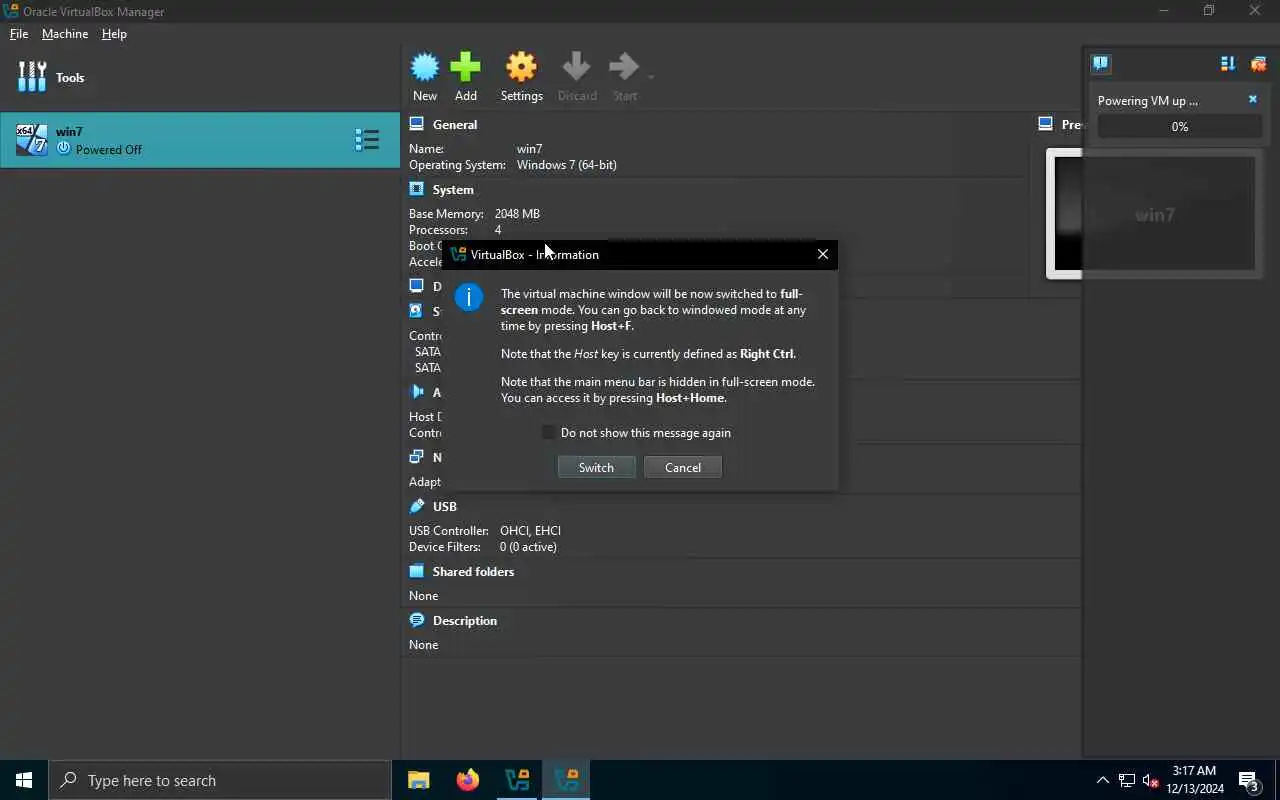The width and height of the screenshot is (1280, 800).
Task: Click the Switch button in dialog
Action: point(596,467)
